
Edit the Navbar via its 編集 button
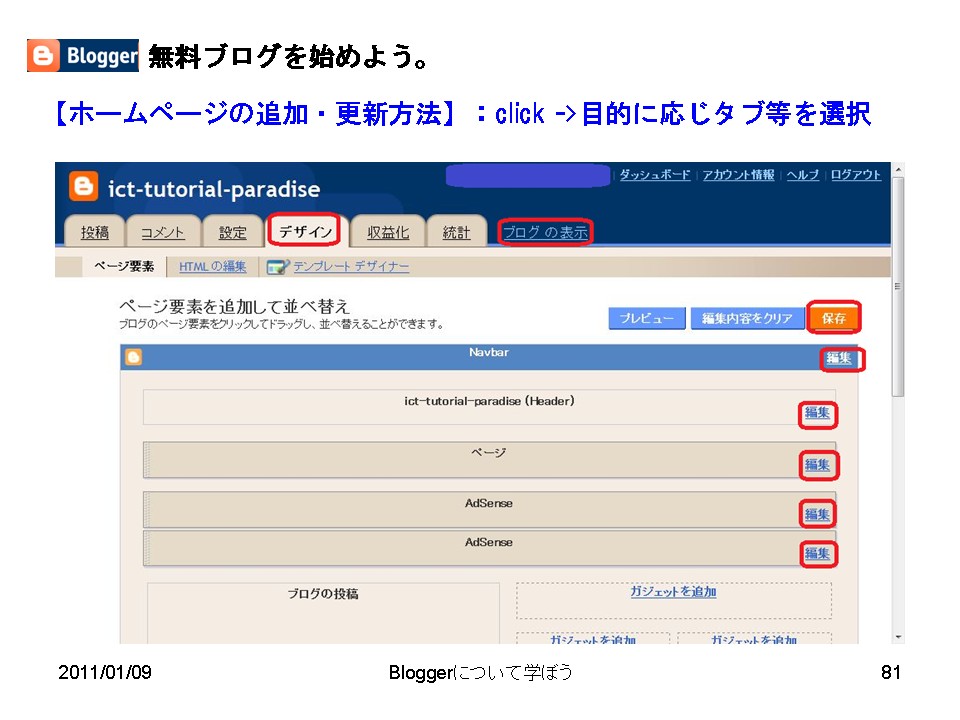(x=841, y=358)
